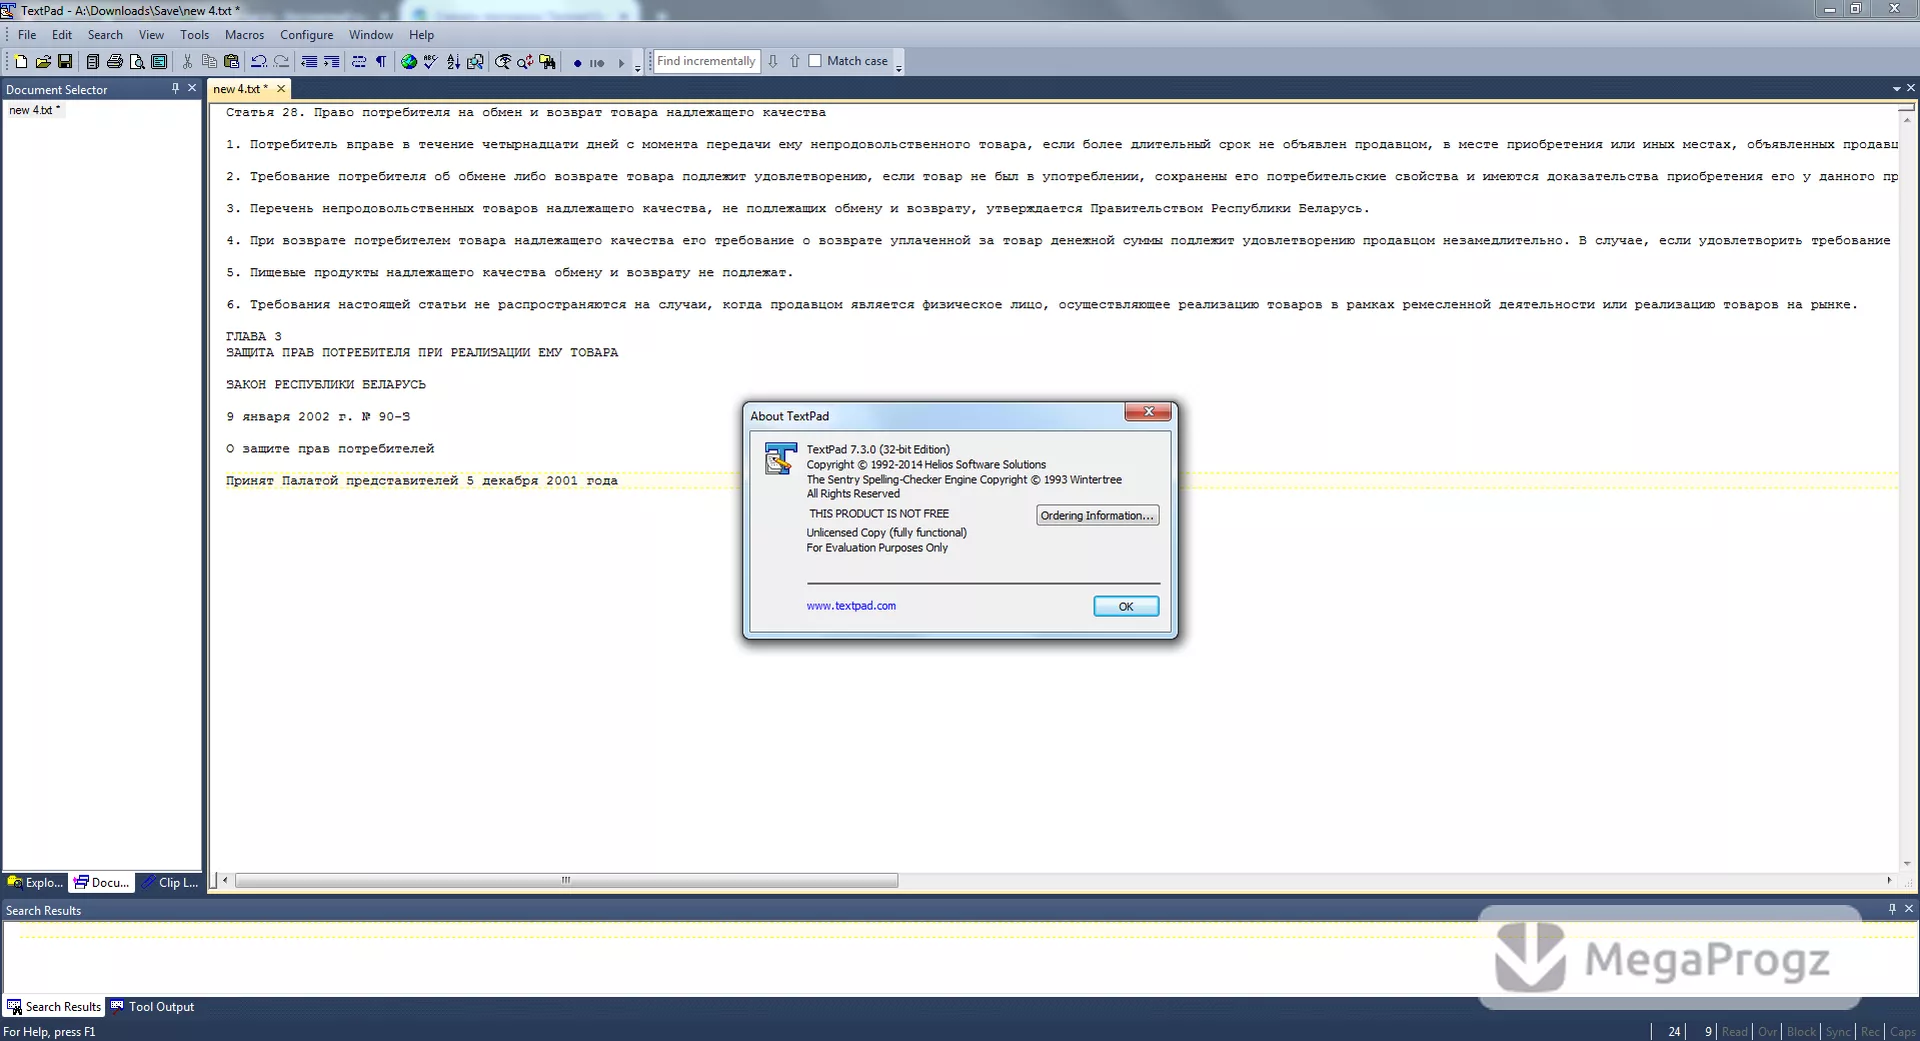1920x1041 pixels.
Task: Click the Copy toolbar icon
Action: tap(209, 62)
